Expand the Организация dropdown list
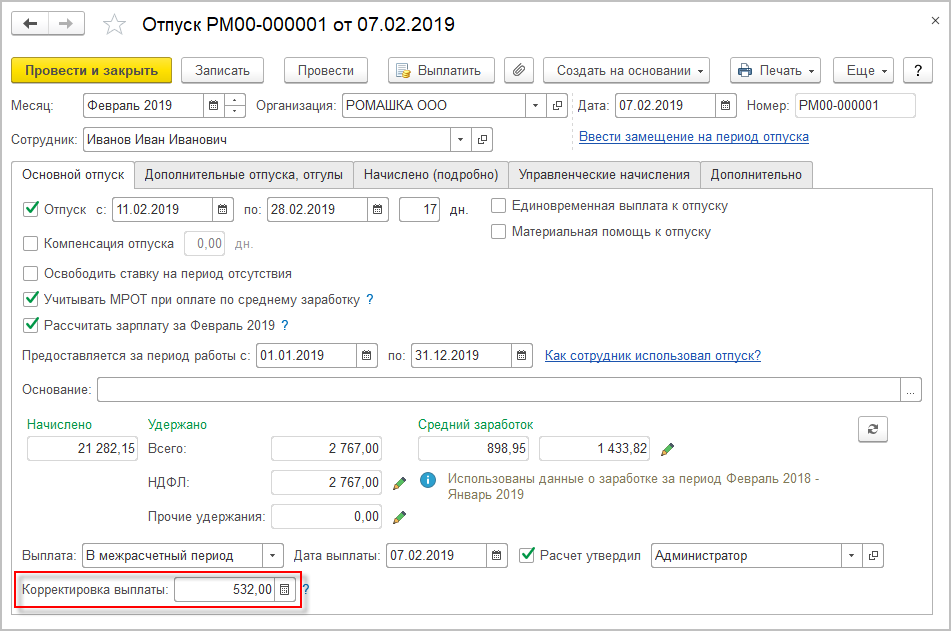 [536, 105]
